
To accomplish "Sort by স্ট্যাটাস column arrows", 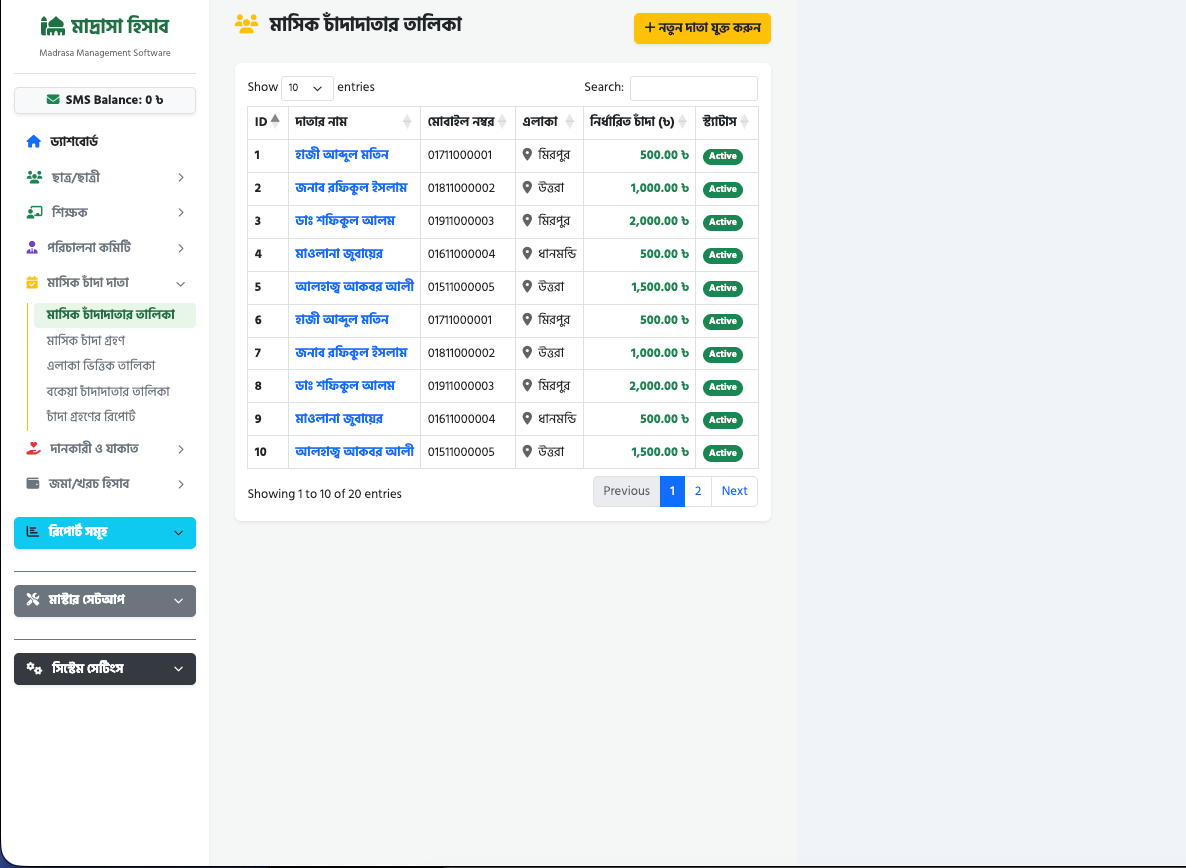I will [744, 122].
